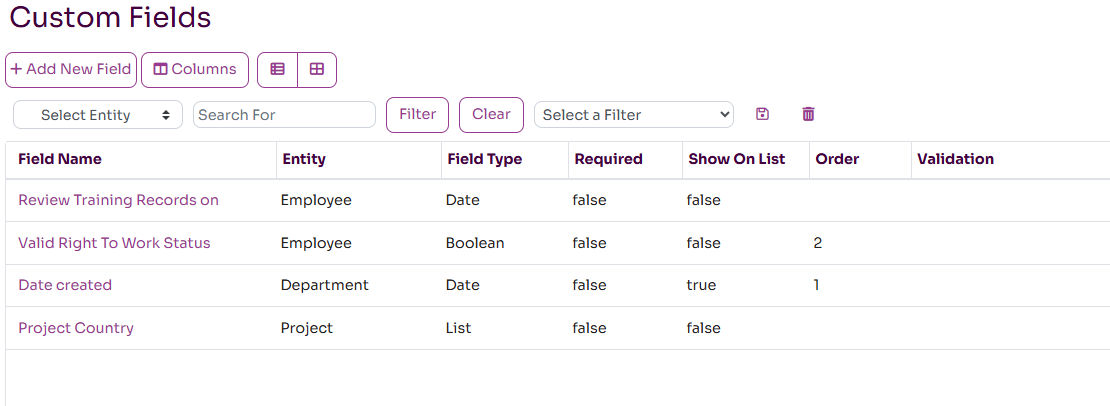Image resolution: width=1110 pixels, height=406 pixels.
Task: Expand the Select a Filter dropdown
Action: [634, 115]
